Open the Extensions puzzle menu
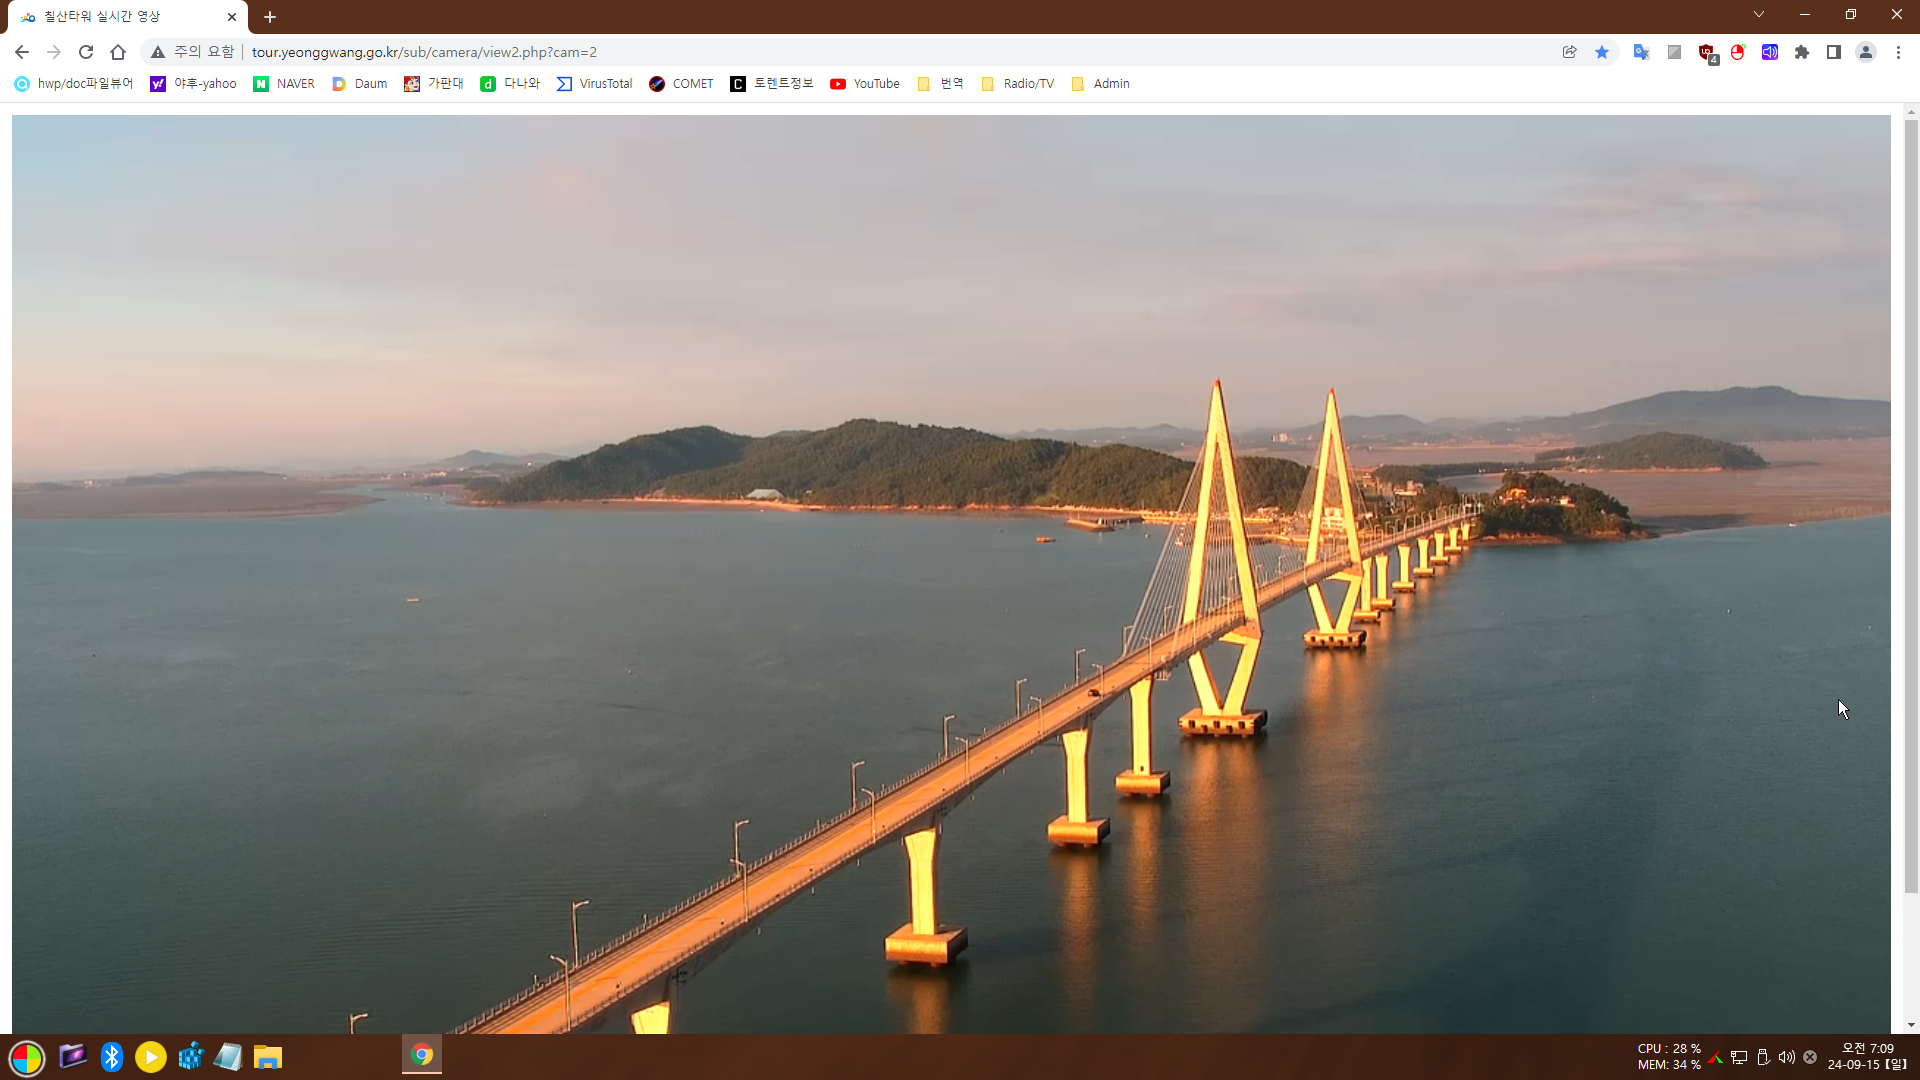The height and width of the screenshot is (1080, 1920). (x=1802, y=52)
